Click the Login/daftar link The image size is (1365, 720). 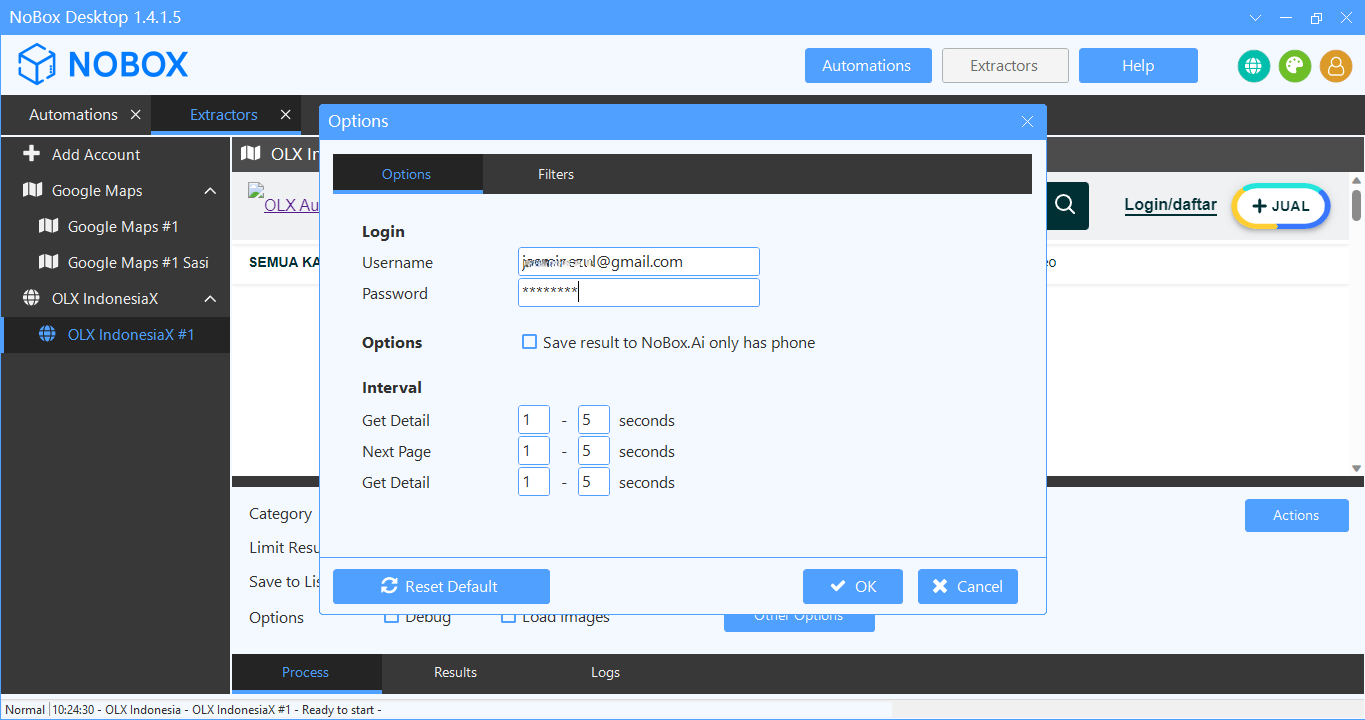point(1170,205)
